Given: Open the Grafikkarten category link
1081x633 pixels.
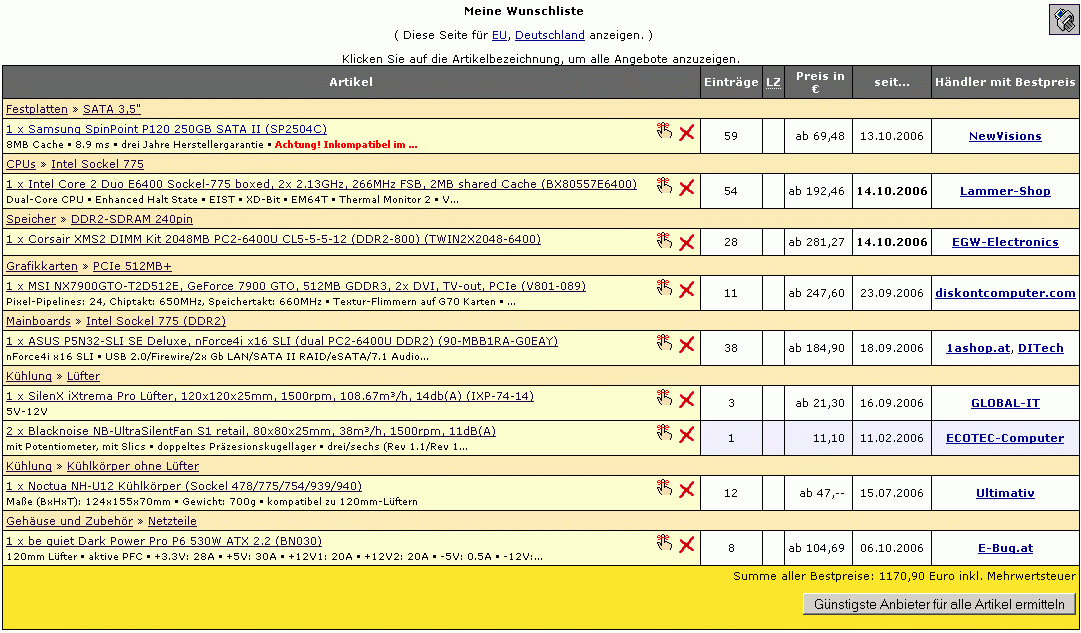Looking at the screenshot, I should click(x=42, y=266).
